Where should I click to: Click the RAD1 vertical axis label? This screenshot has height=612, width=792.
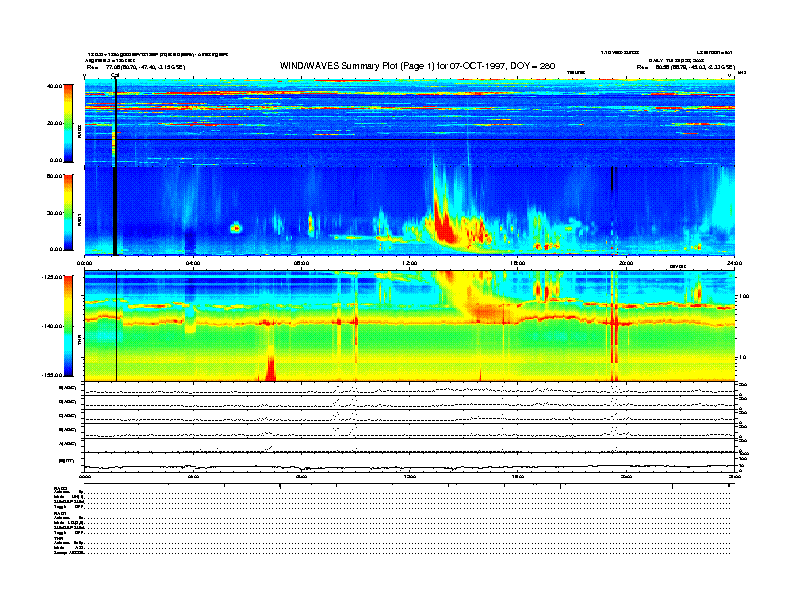(79, 219)
